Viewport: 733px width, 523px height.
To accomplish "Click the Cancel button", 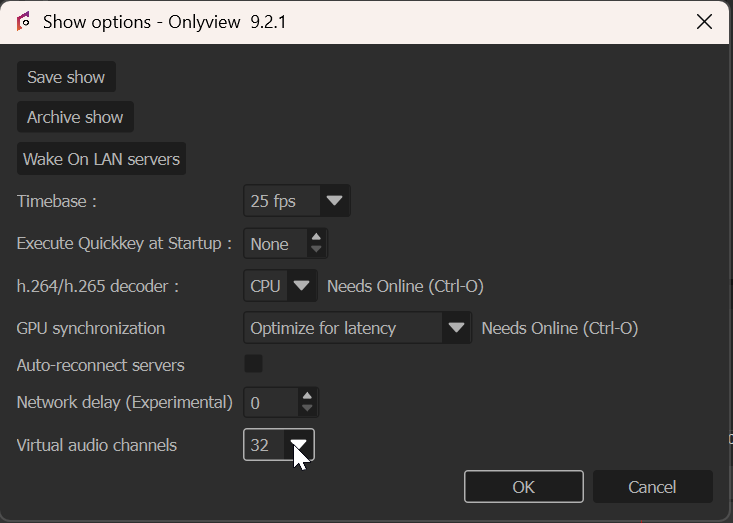I will [x=653, y=487].
